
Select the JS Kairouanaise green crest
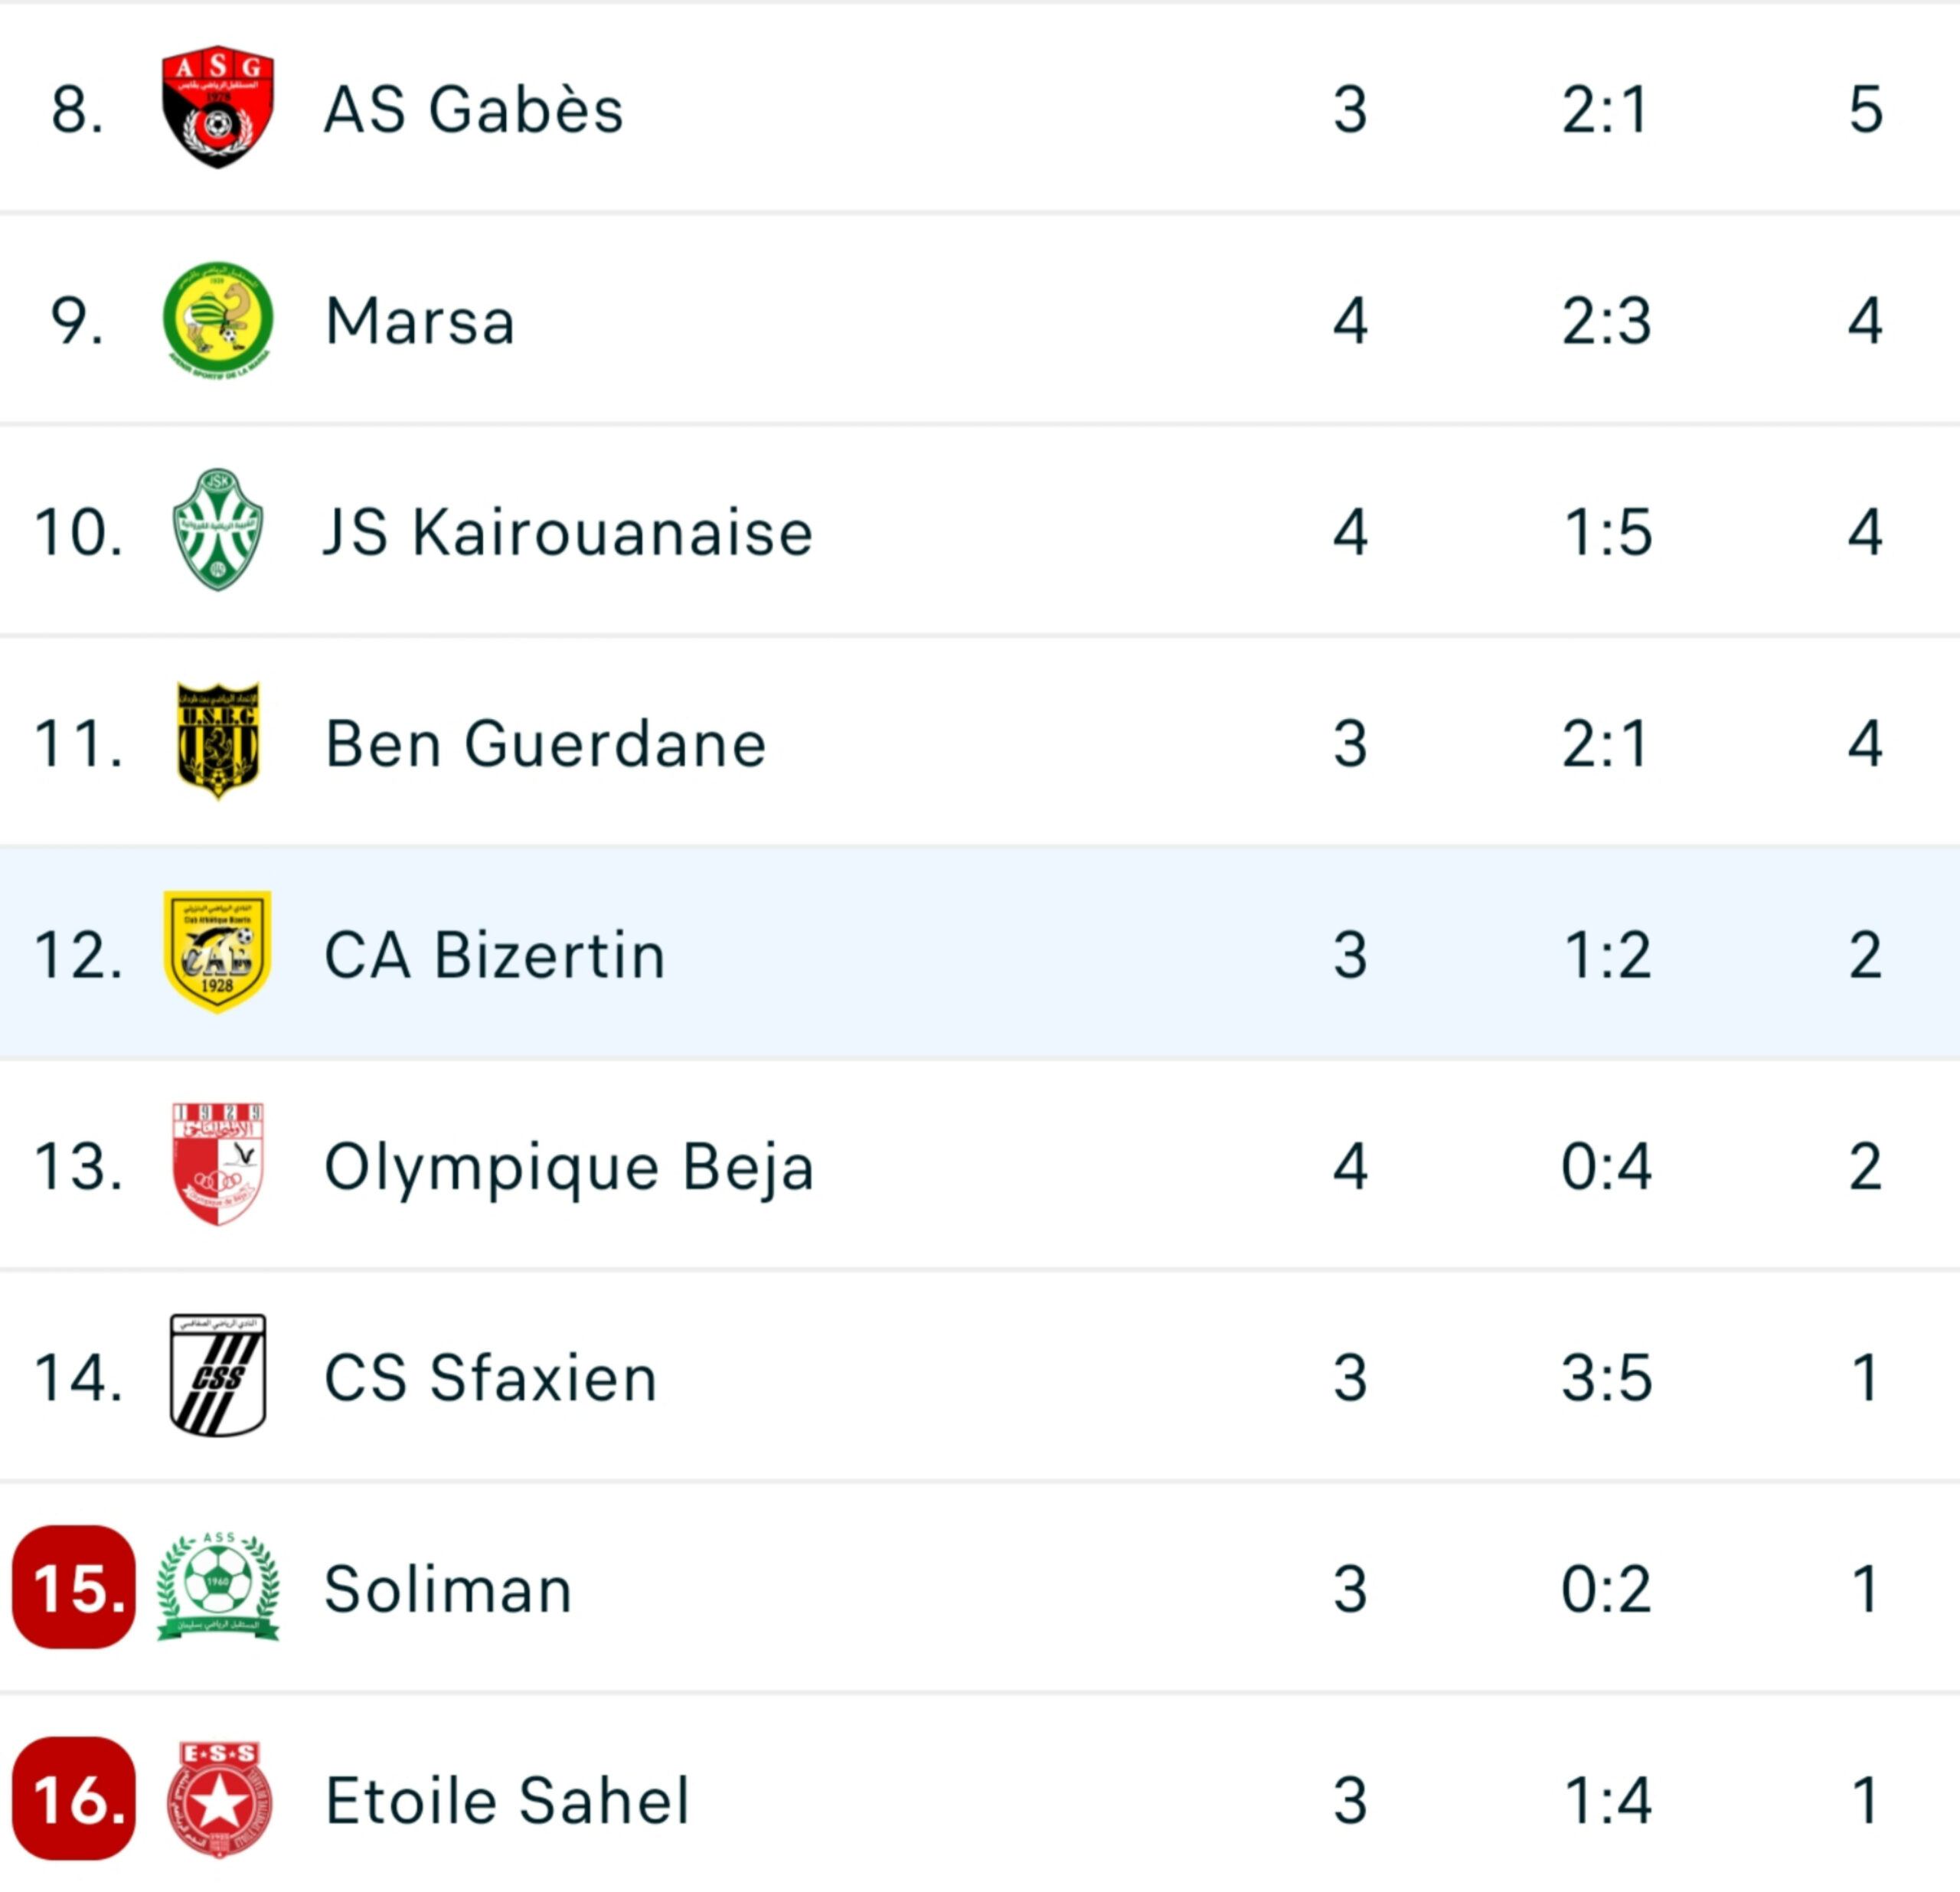pos(218,530)
